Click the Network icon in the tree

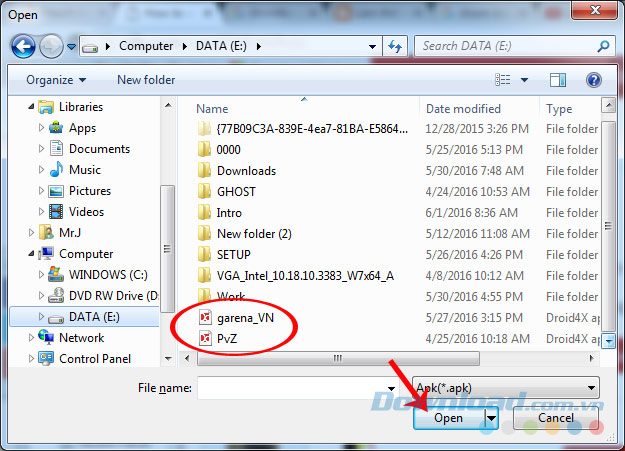coord(46,337)
